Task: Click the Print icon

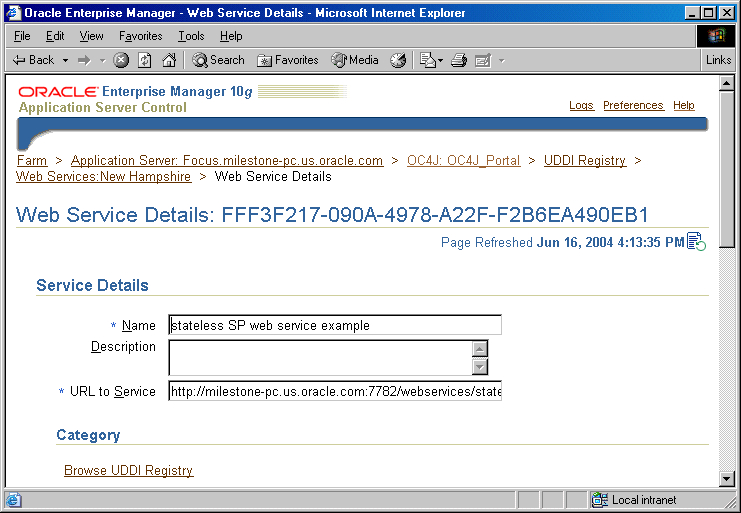Action: (x=458, y=60)
